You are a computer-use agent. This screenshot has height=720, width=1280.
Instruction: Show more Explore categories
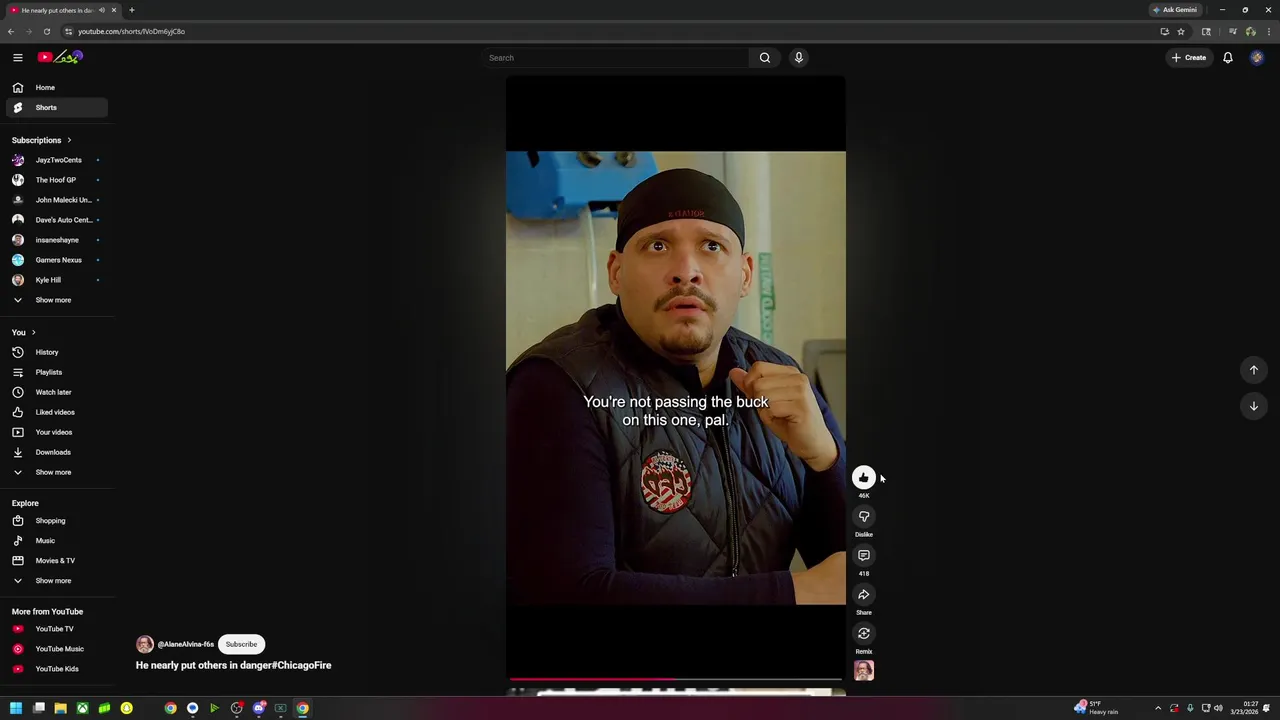56,581
